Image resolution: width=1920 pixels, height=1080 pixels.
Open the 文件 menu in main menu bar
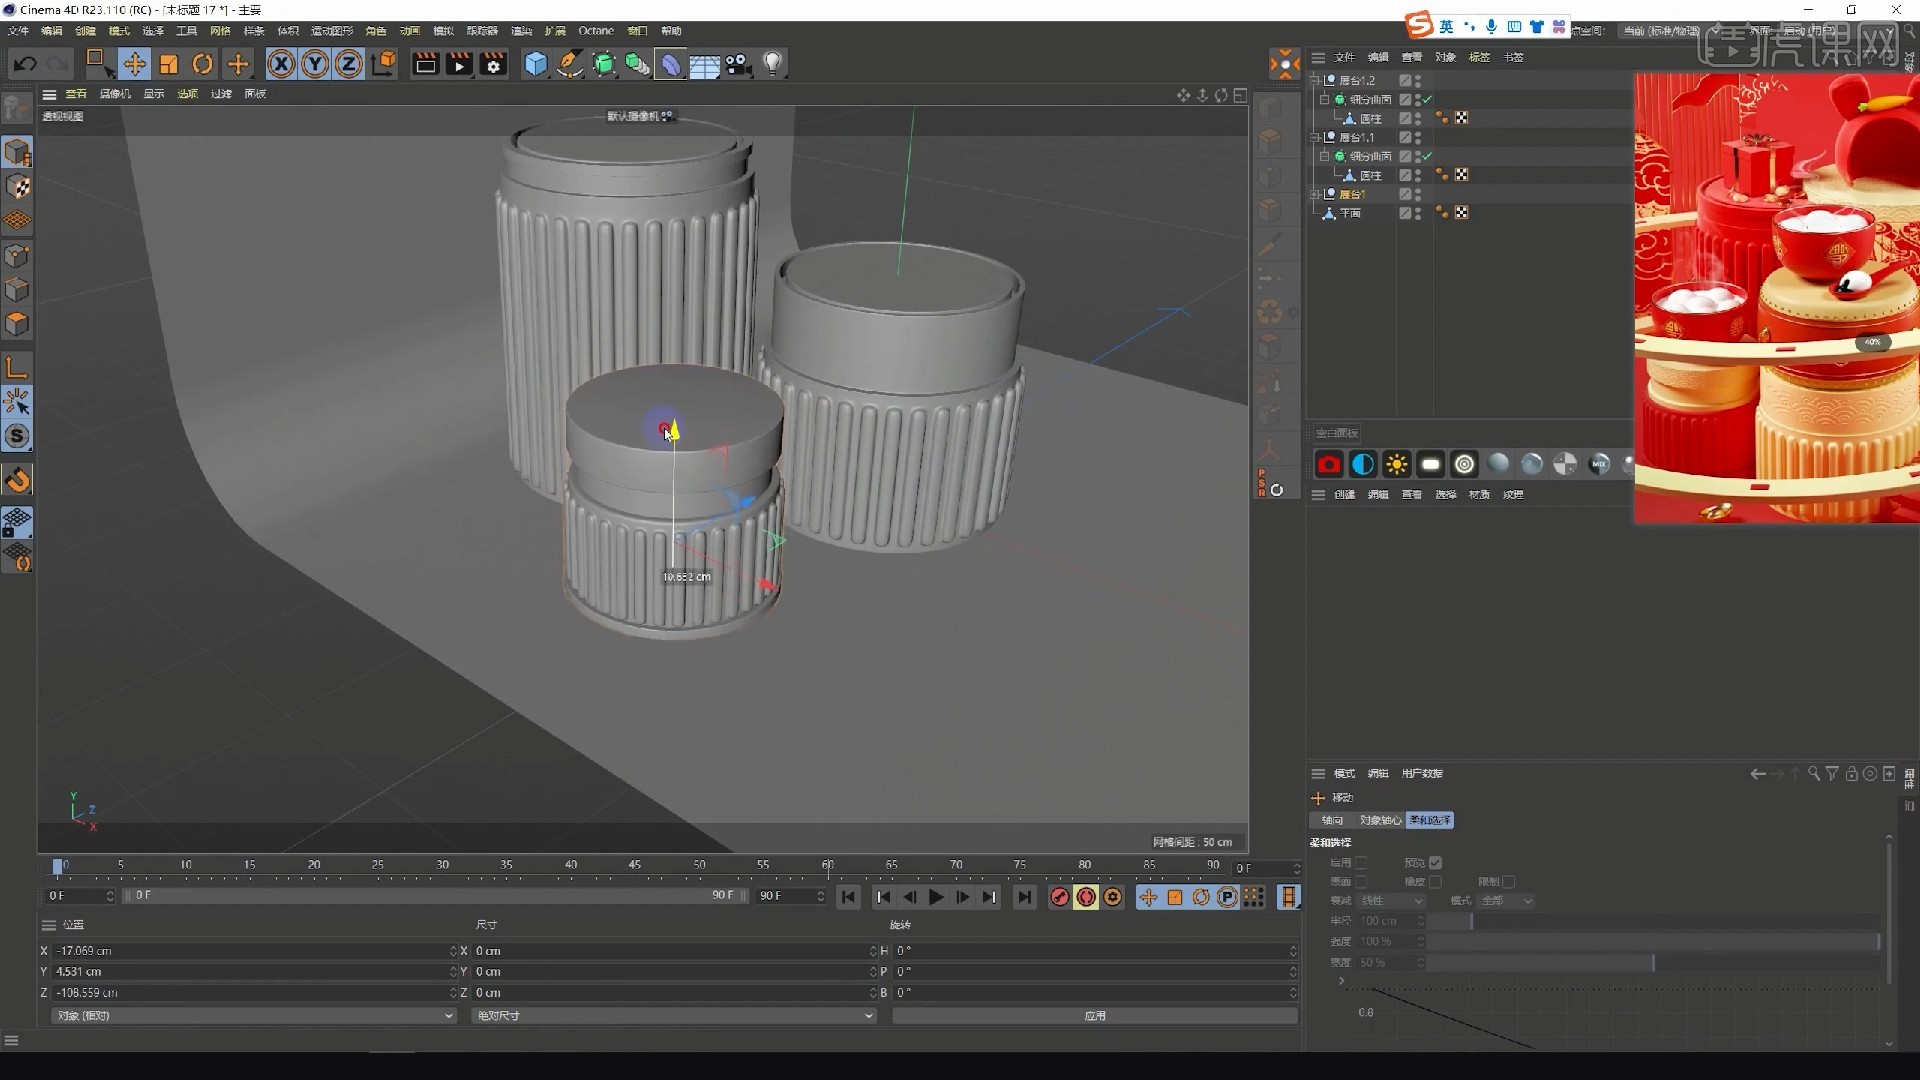click(18, 31)
